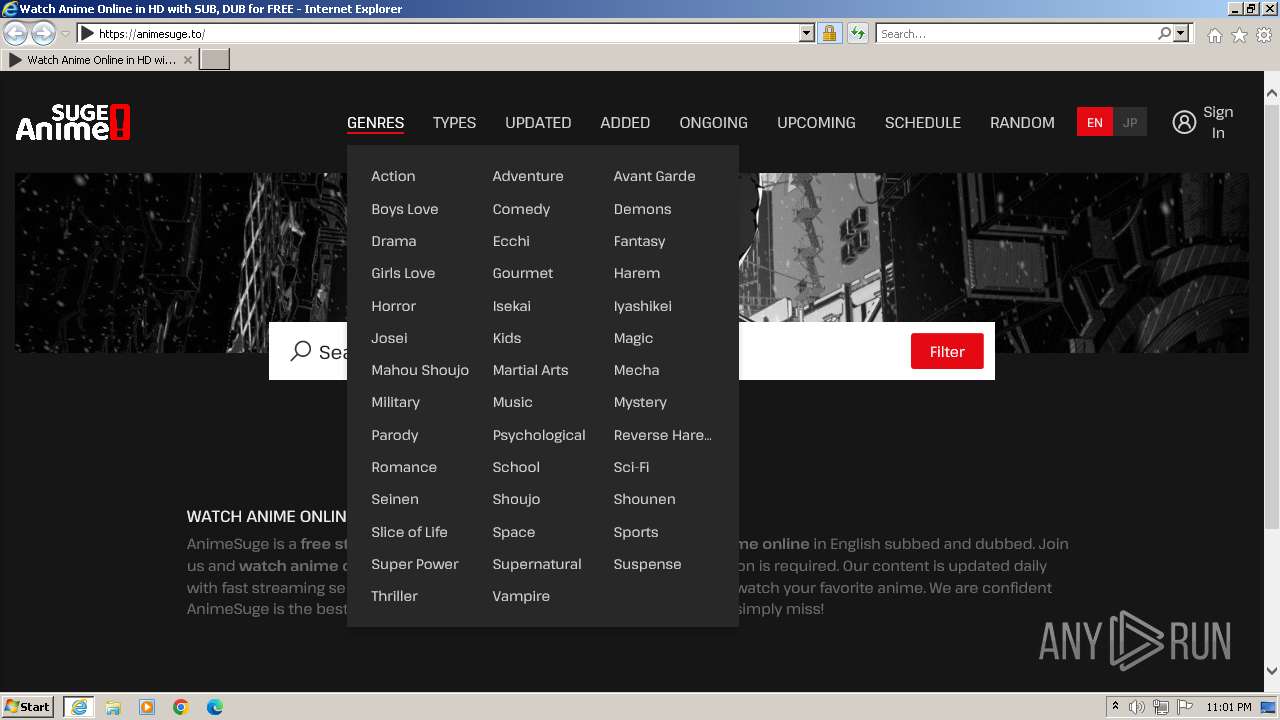The height and width of the screenshot is (720, 1280).
Task: Click the Action Center flag icon
Action: click(1185, 707)
